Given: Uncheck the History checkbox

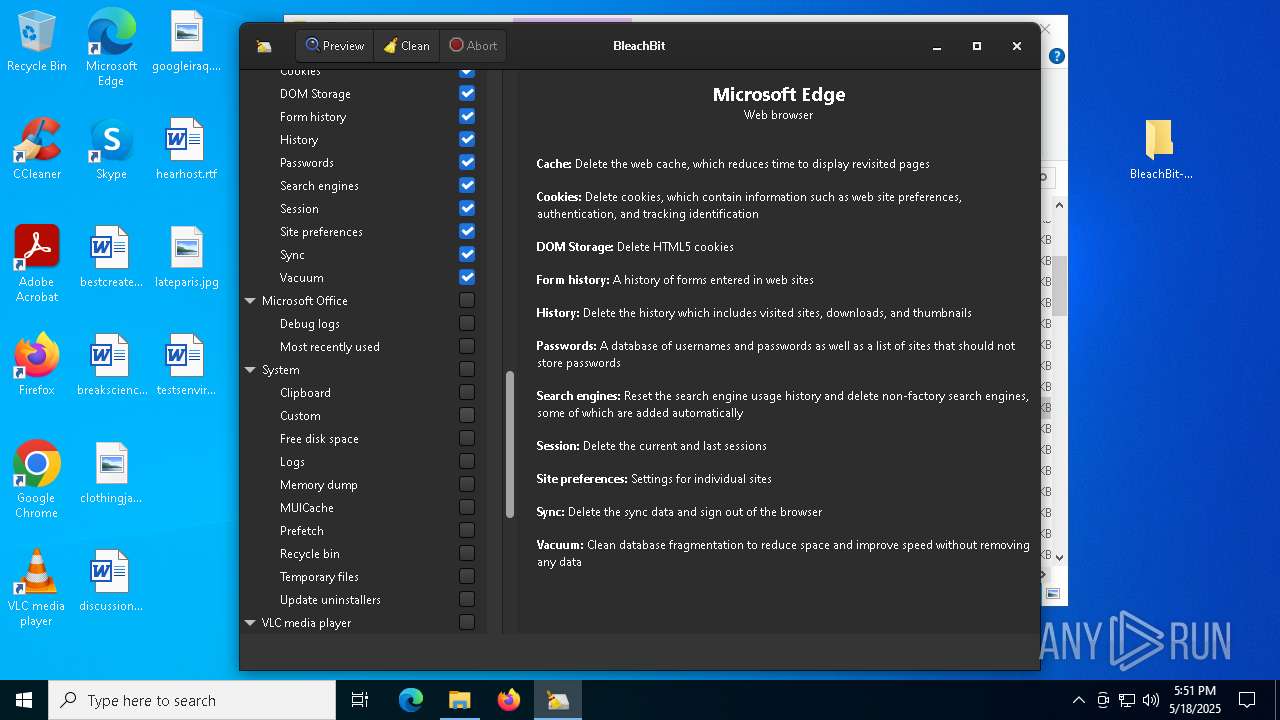Looking at the screenshot, I should tap(467, 139).
